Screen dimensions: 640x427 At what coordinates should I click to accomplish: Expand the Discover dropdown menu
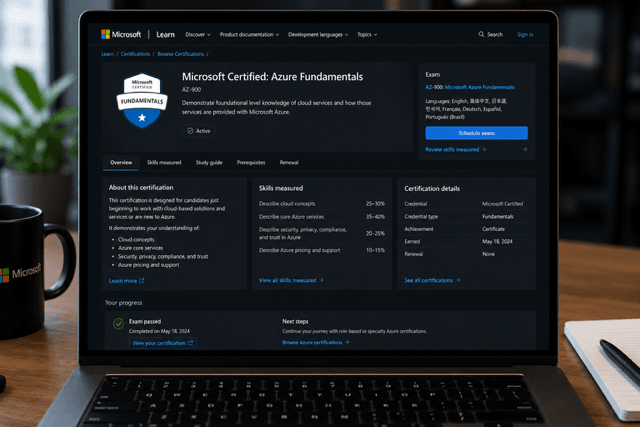pos(198,35)
